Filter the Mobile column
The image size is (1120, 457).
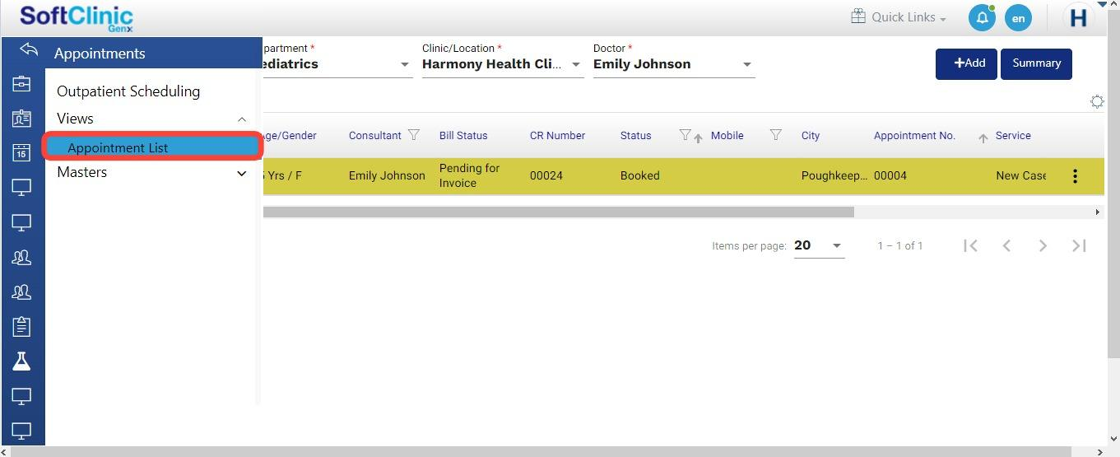pyautogui.click(x=776, y=134)
